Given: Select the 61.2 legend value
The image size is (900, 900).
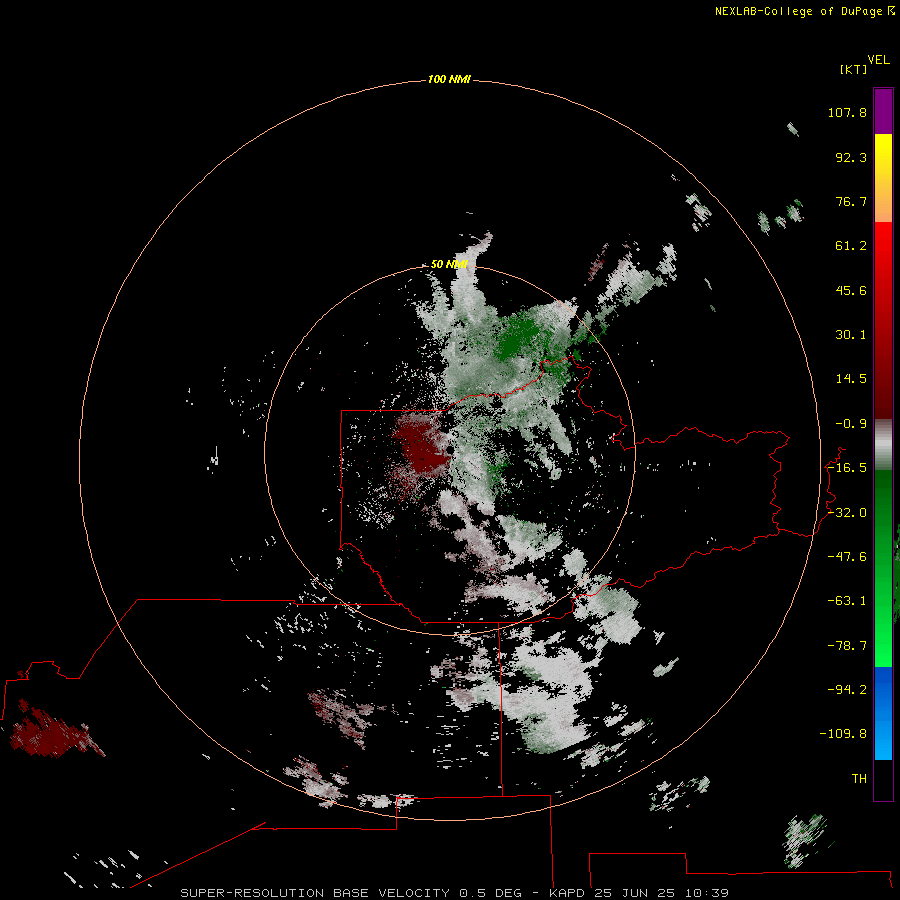Looking at the screenshot, I should (851, 246).
